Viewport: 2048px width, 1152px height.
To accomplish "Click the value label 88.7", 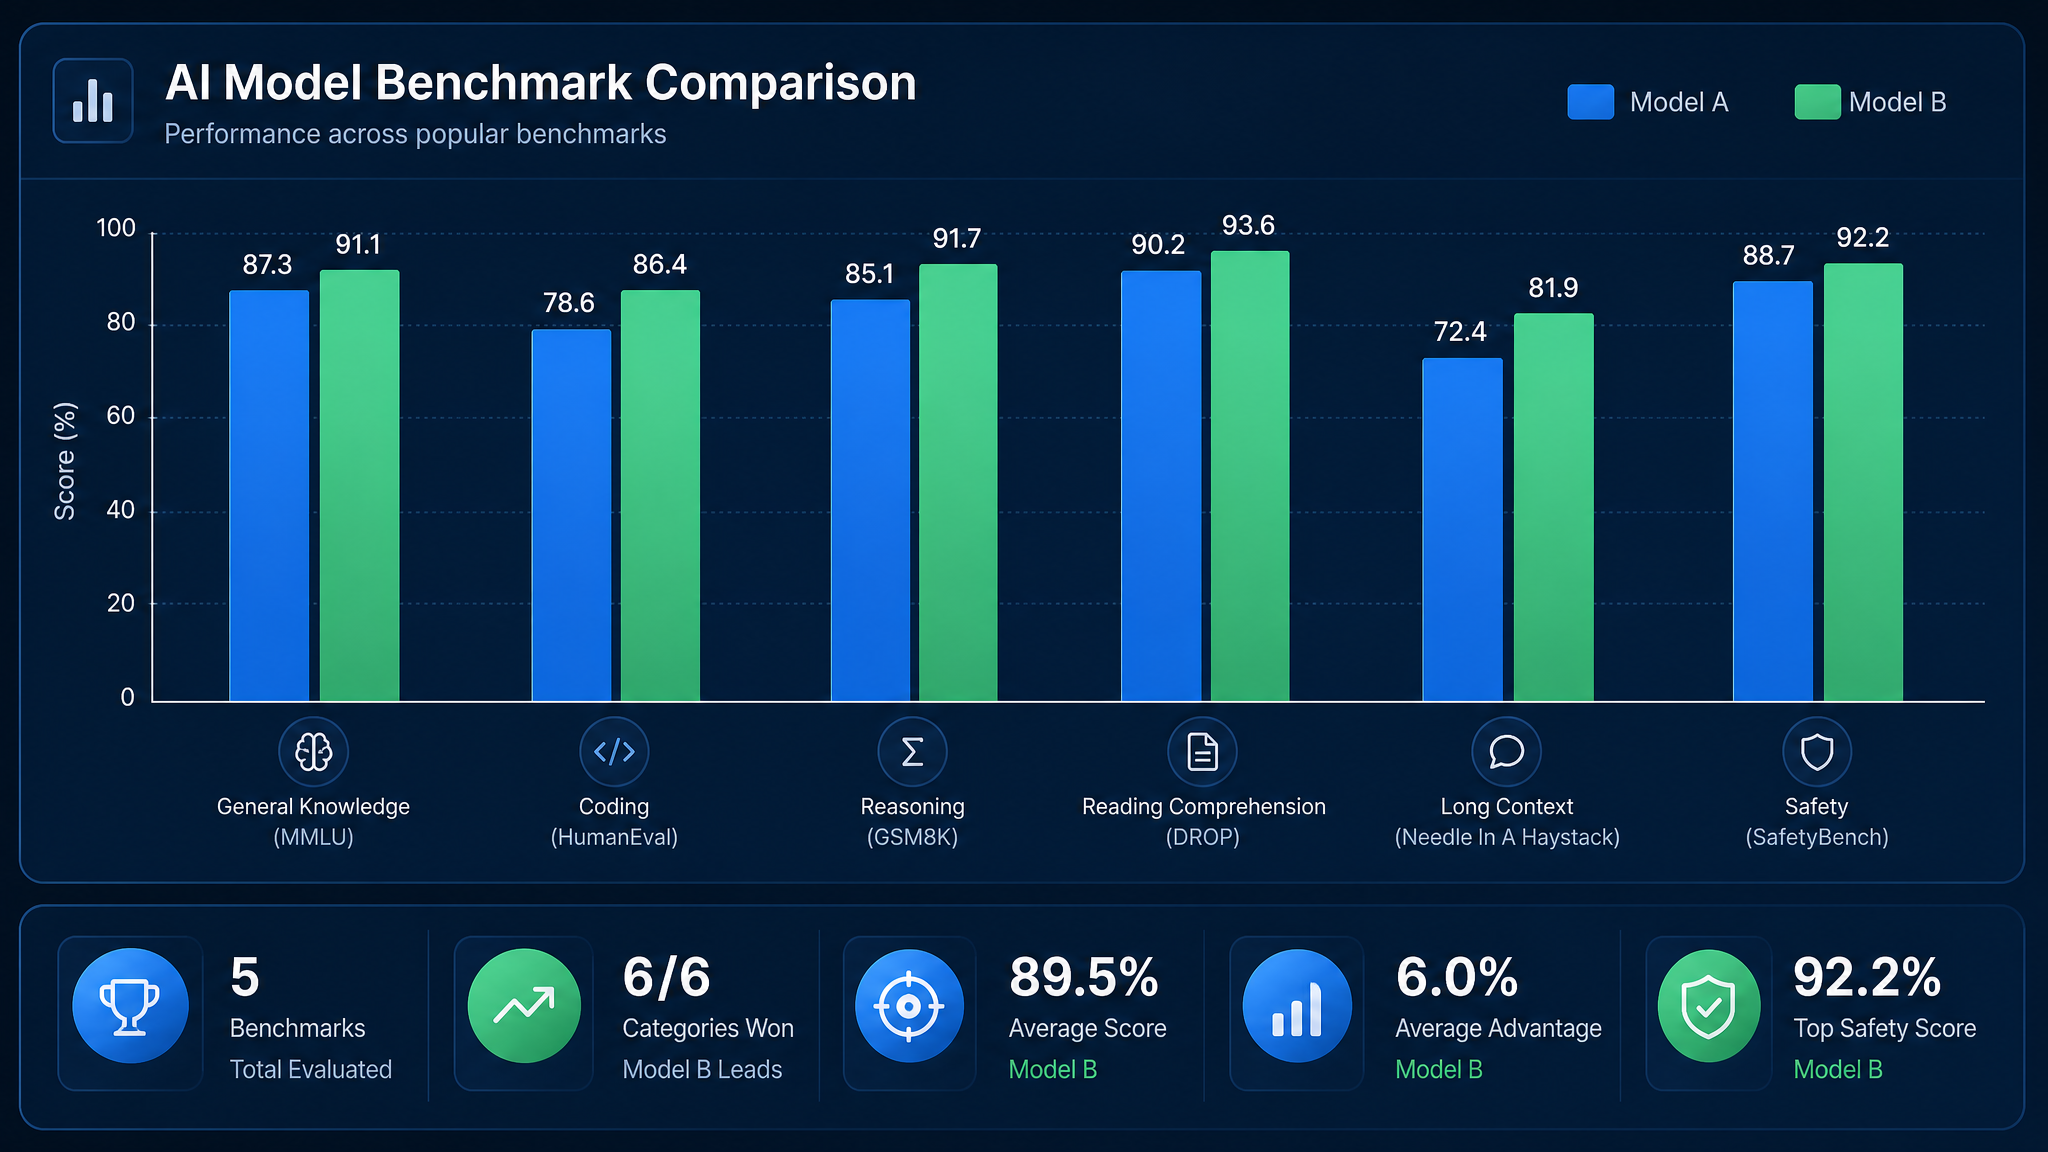I will coord(1768,256).
